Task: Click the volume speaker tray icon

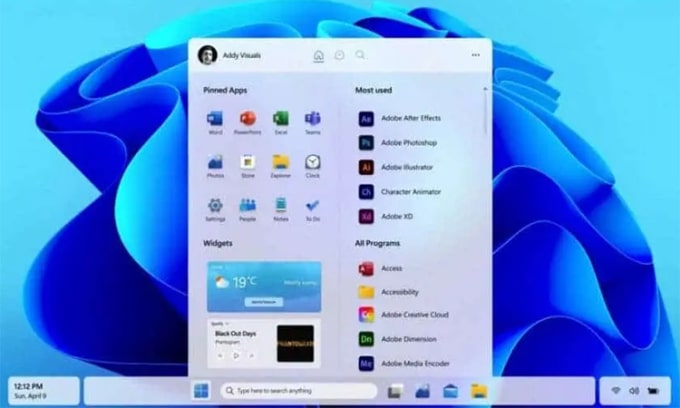Action: click(634, 391)
